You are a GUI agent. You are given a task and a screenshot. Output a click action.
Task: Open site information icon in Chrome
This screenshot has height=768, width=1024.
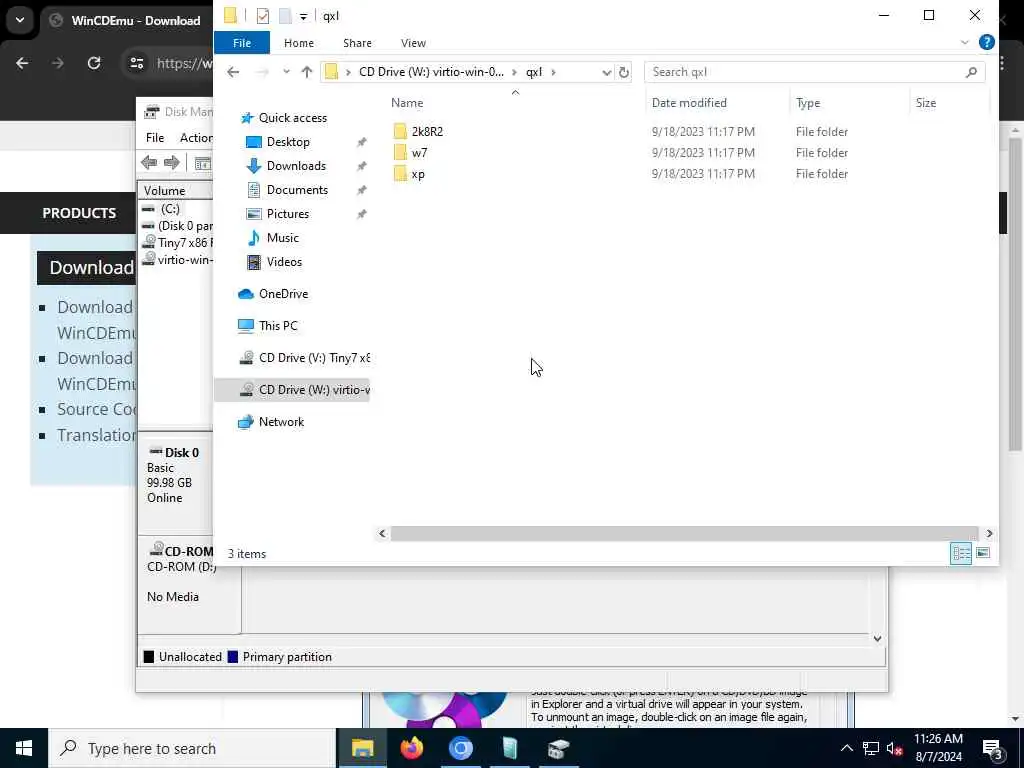(x=136, y=63)
